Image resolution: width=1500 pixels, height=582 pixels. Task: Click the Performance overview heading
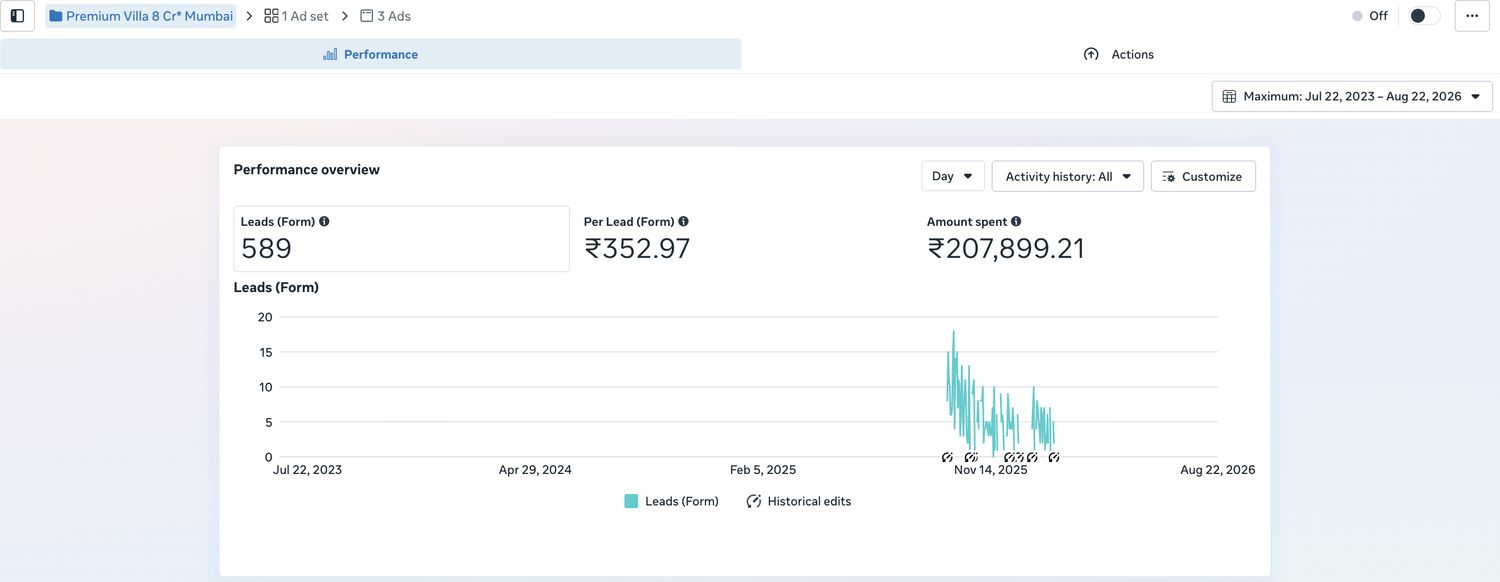pyautogui.click(x=306, y=169)
